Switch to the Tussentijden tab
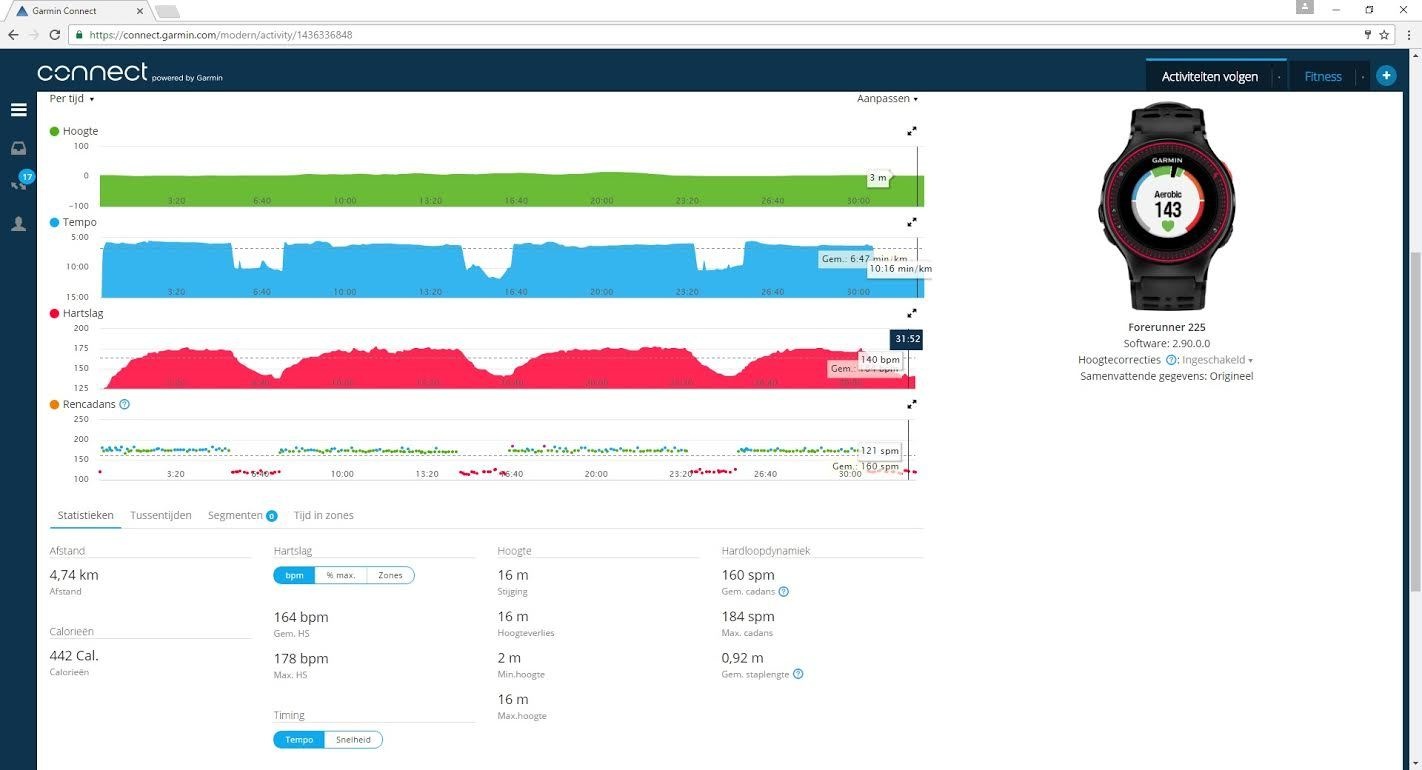 point(160,515)
